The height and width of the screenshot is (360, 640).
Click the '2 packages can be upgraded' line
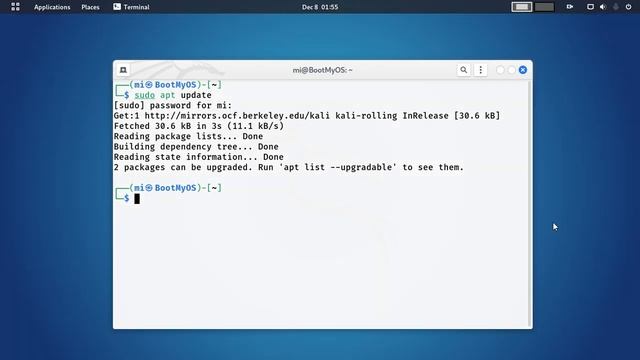pos(289,167)
